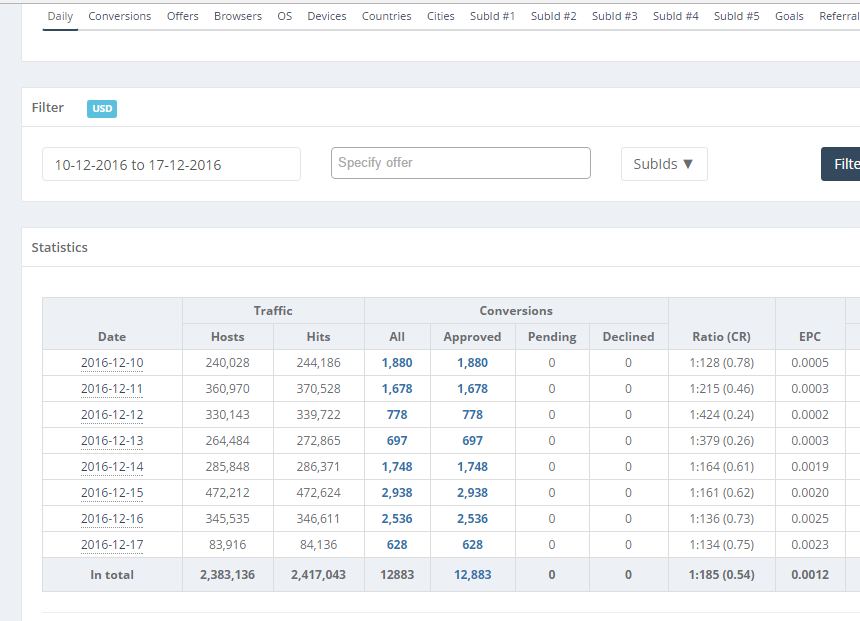Image resolution: width=860 pixels, height=621 pixels.
Task: Open the Cities tab
Action: point(441,16)
